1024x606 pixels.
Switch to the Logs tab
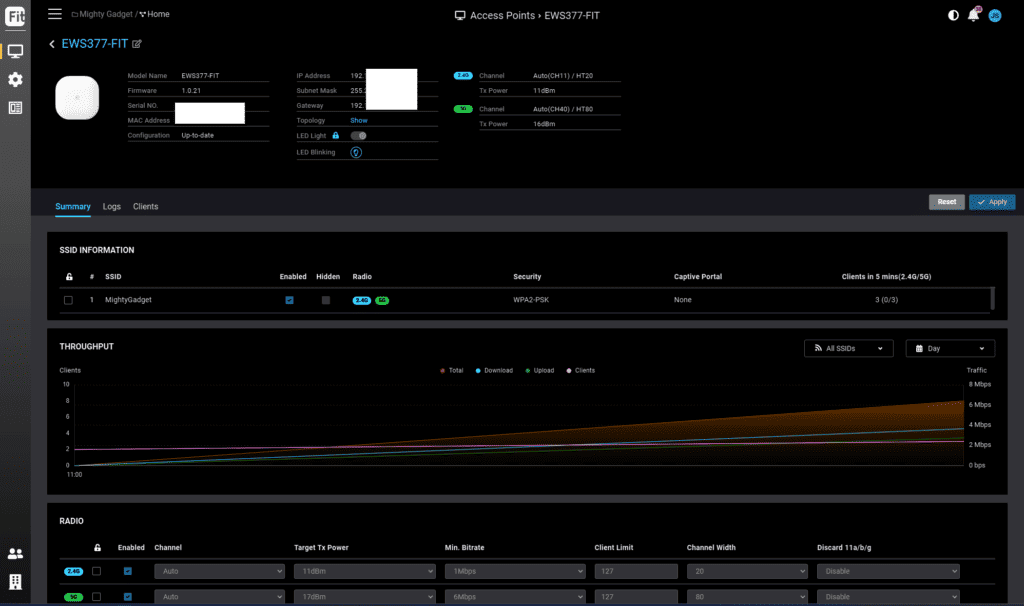pos(112,206)
